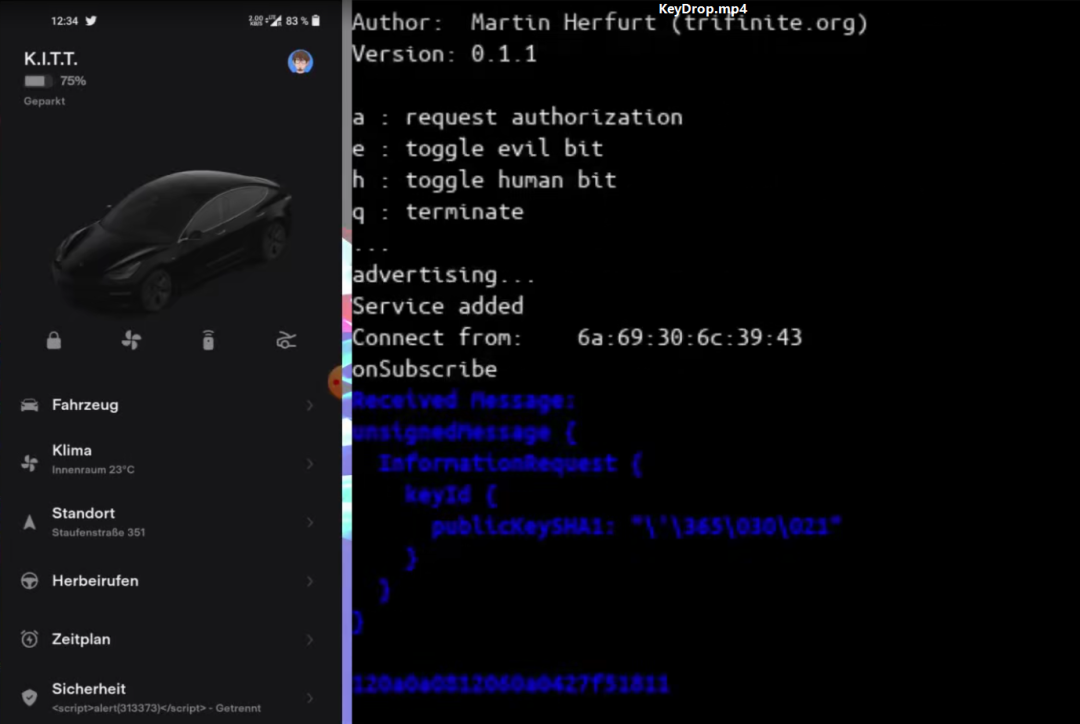Image resolution: width=1080 pixels, height=724 pixels.
Task: Tap the K.I.T.T. vehicle name
Action: [x=51, y=59]
